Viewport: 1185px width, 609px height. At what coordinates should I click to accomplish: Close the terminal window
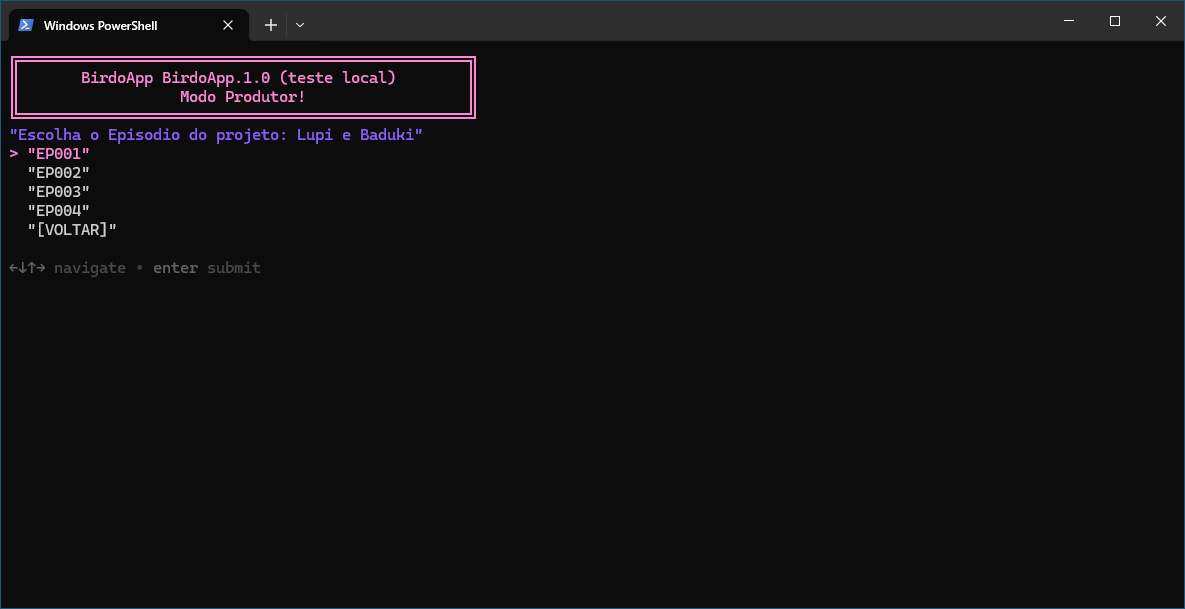(1161, 21)
